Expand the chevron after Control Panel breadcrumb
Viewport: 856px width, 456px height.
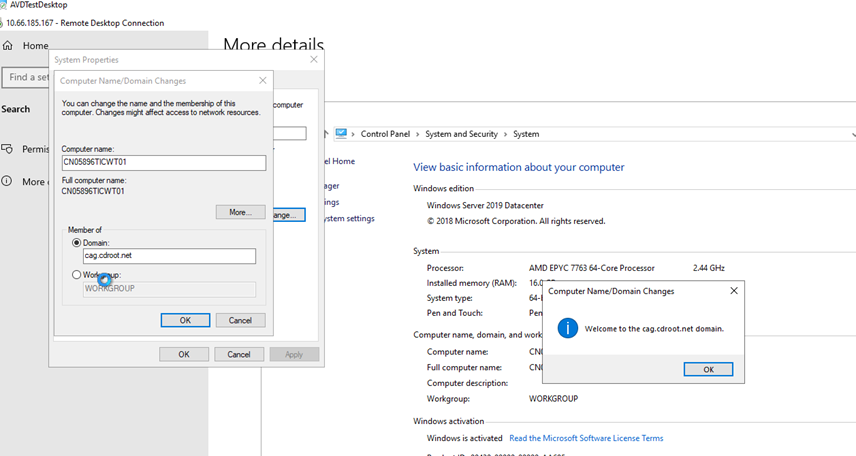418,134
